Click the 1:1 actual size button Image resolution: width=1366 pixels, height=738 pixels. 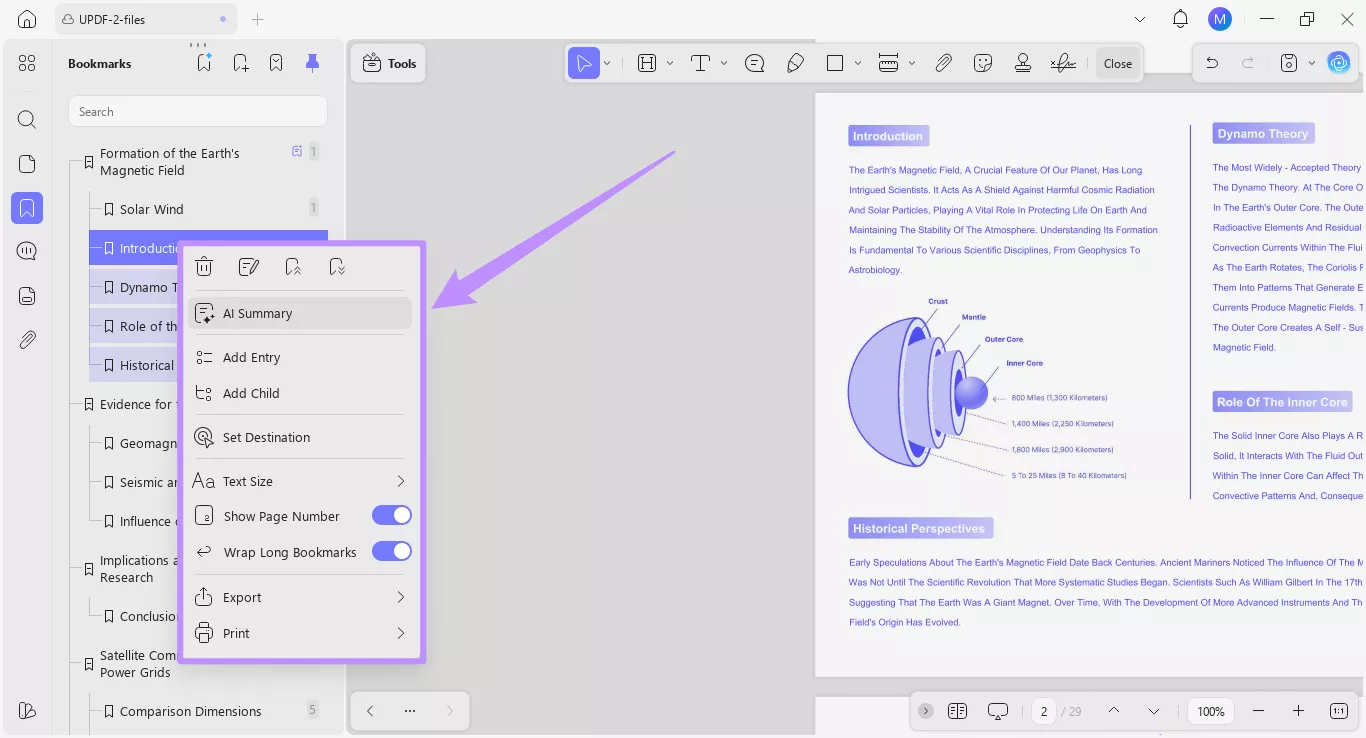click(x=1339, y=711)
